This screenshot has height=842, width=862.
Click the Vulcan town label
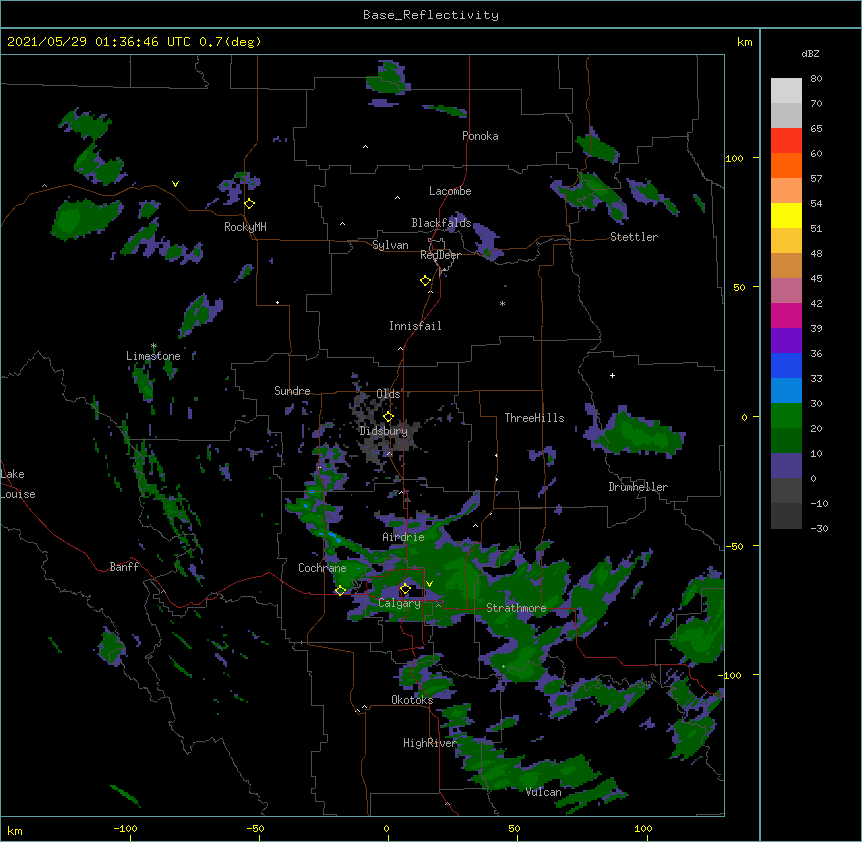click(x=543, y=792)
